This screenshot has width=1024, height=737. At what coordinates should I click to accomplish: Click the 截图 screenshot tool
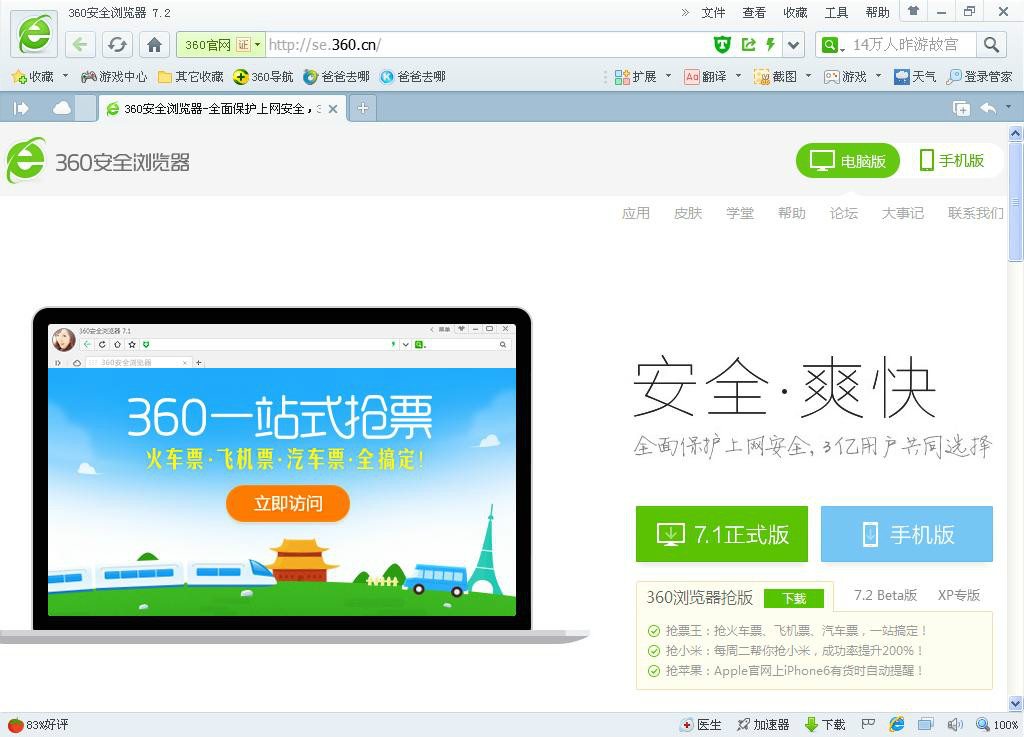(775, 76)
